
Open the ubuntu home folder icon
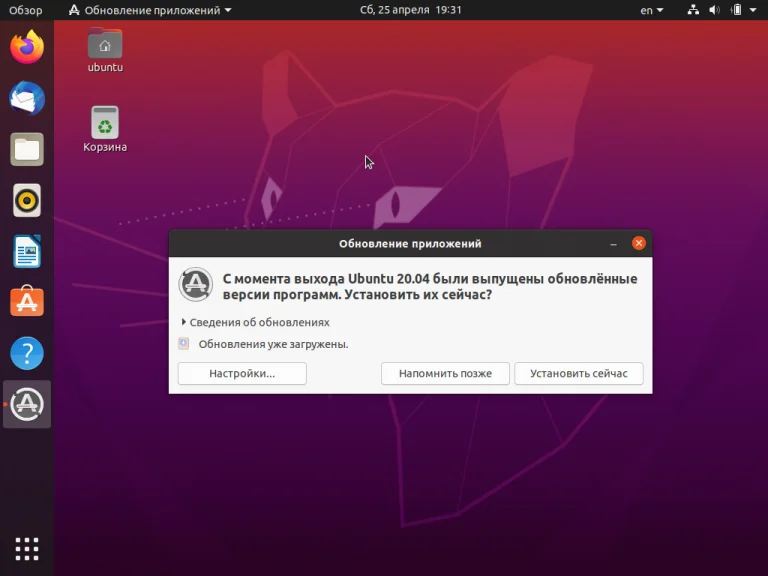click(x=105, y=50)
